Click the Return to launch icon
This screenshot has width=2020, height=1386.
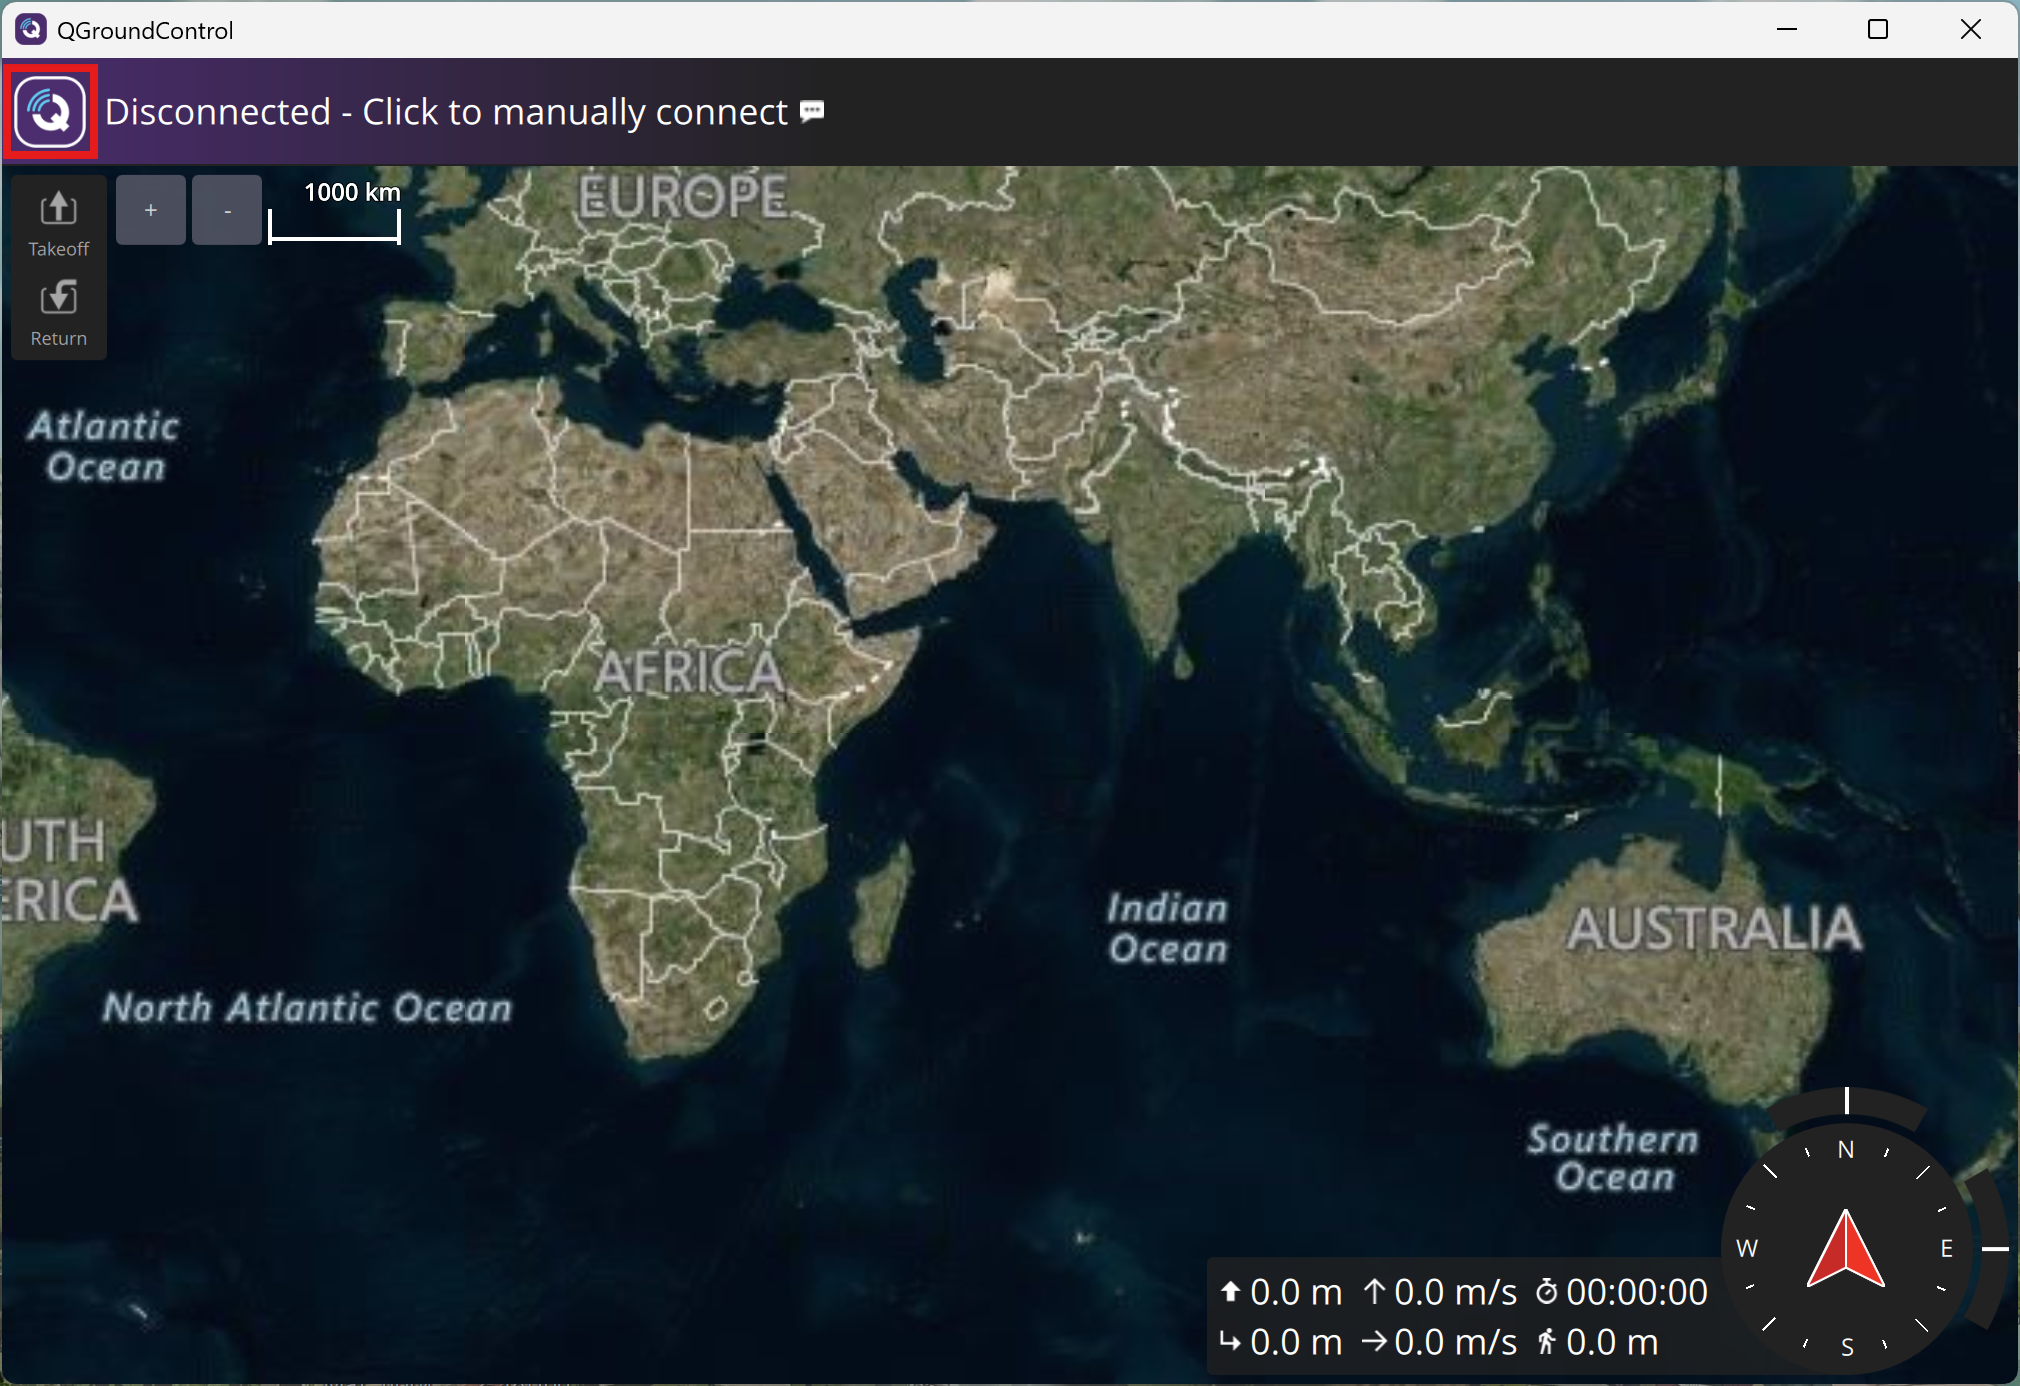pyautogui.click(x=58, y=298)
